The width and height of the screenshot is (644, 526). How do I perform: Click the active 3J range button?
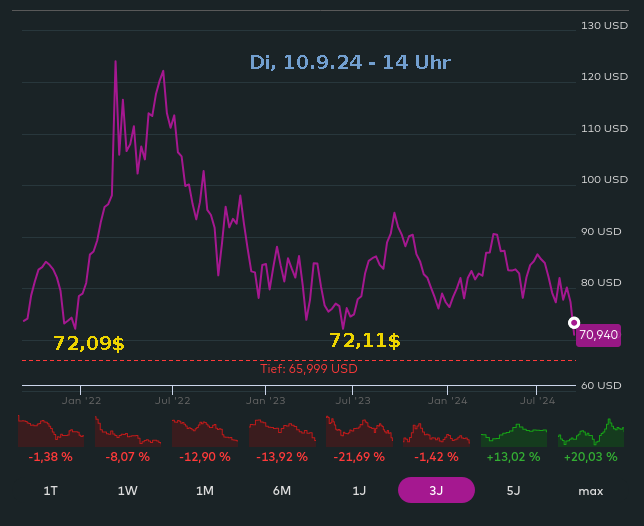[436, 490]
